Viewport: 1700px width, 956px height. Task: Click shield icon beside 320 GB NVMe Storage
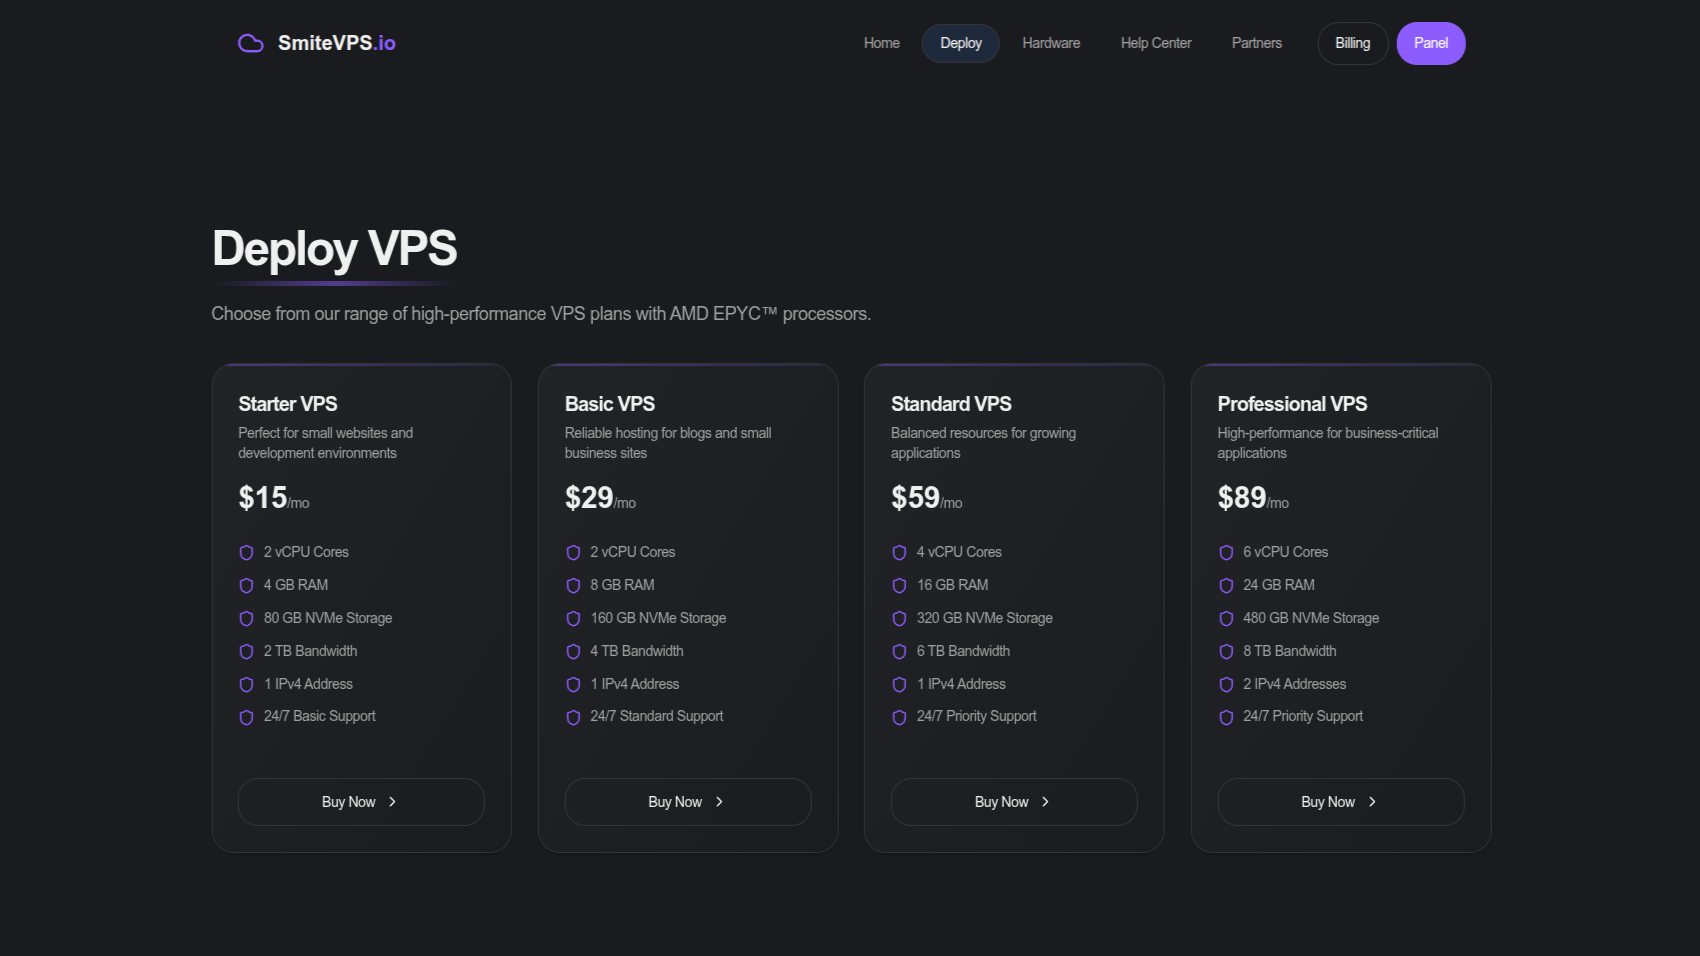pos(899,619)
